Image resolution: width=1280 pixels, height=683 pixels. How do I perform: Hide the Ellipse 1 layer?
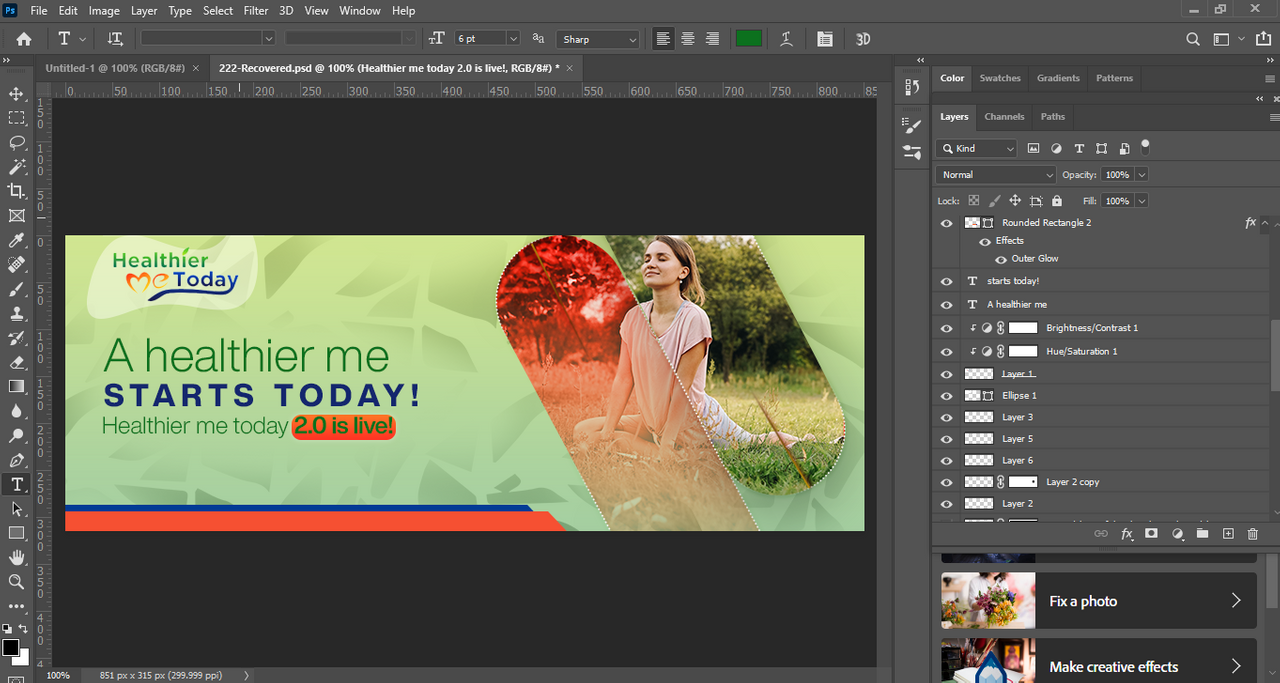[x=947, y=396]
